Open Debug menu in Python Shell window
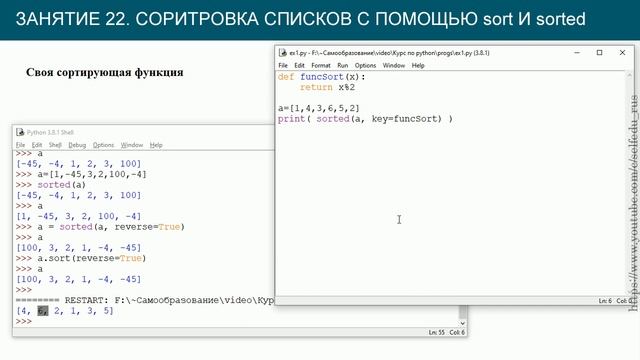This screenshot has width=640, height=360. point(77,145)
